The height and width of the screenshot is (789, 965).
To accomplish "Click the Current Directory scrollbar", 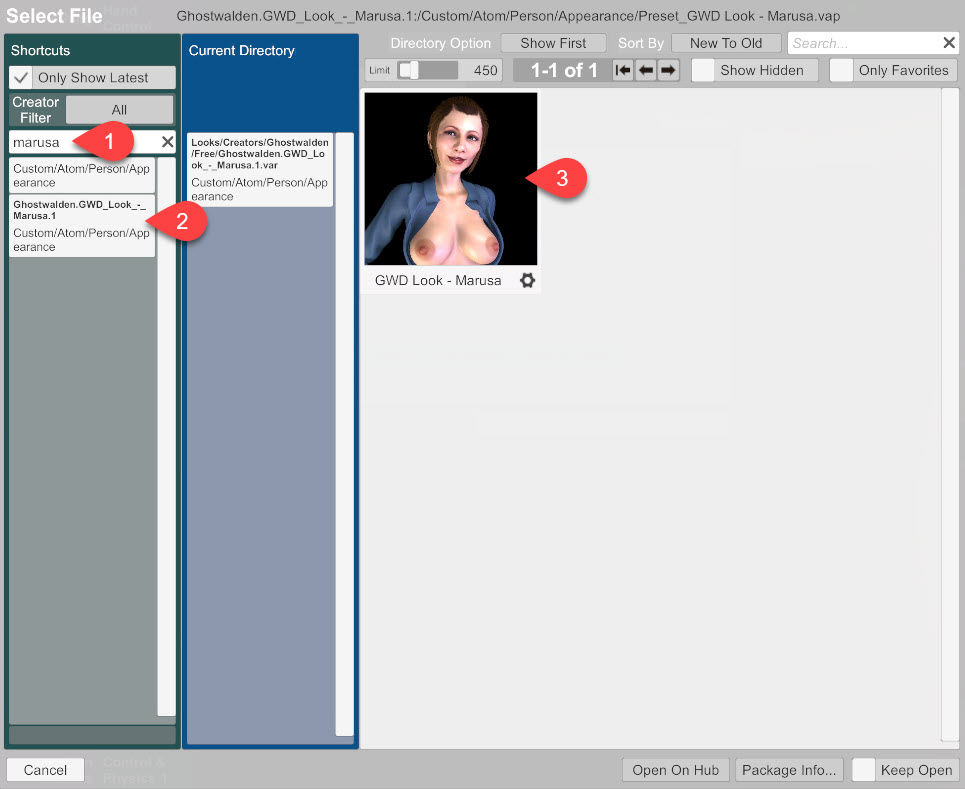I will [345, 434].
